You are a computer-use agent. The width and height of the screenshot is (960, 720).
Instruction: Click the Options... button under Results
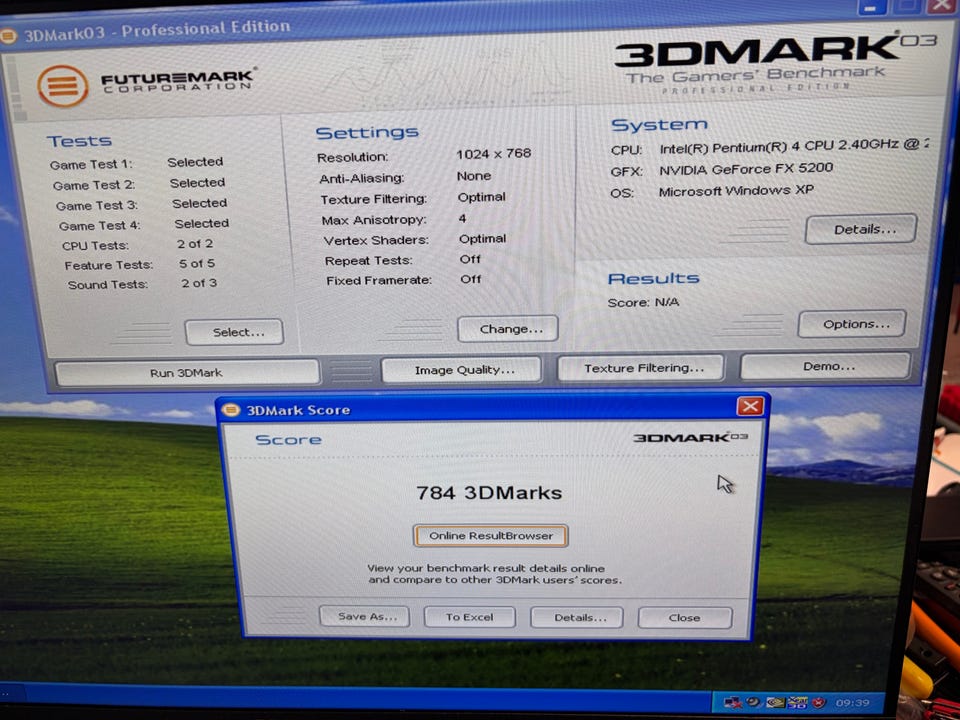click(852, 323)
